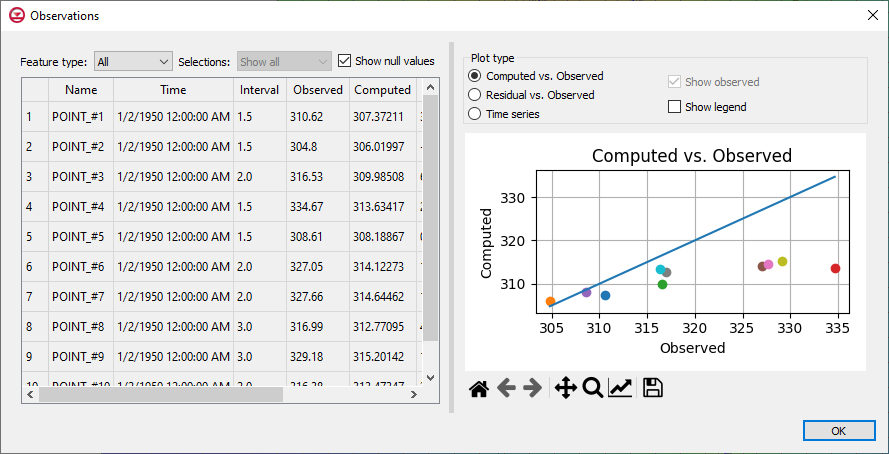Click the table's vertical scrollbar up arrow
This screenshot has width=889, height=454.
pyautogui.click(x=430, y=87)
